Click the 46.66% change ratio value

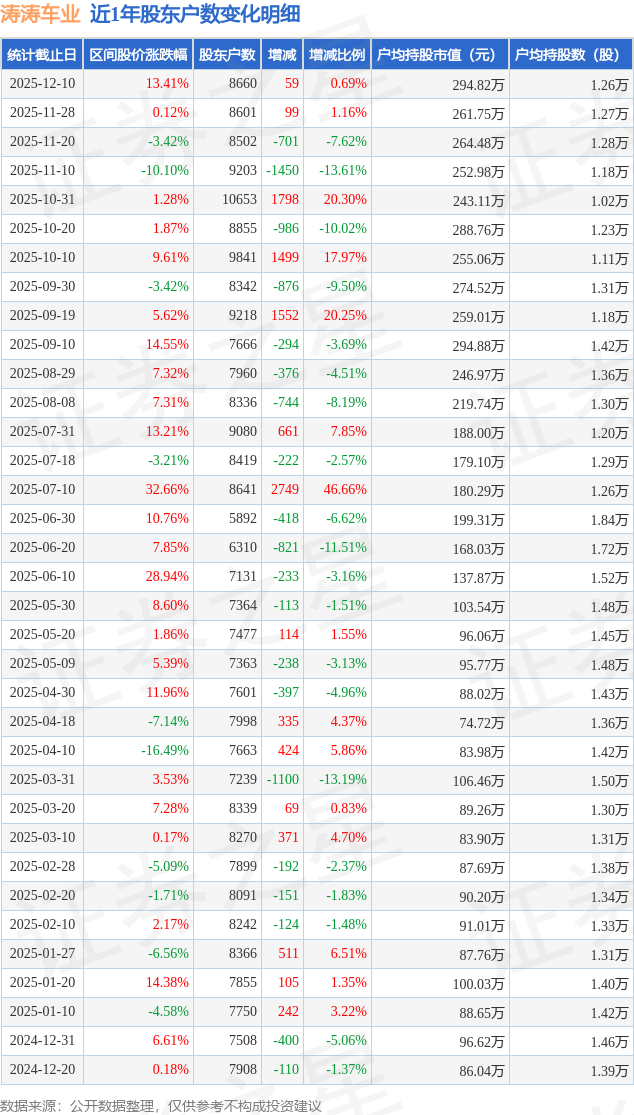point(345,490)
